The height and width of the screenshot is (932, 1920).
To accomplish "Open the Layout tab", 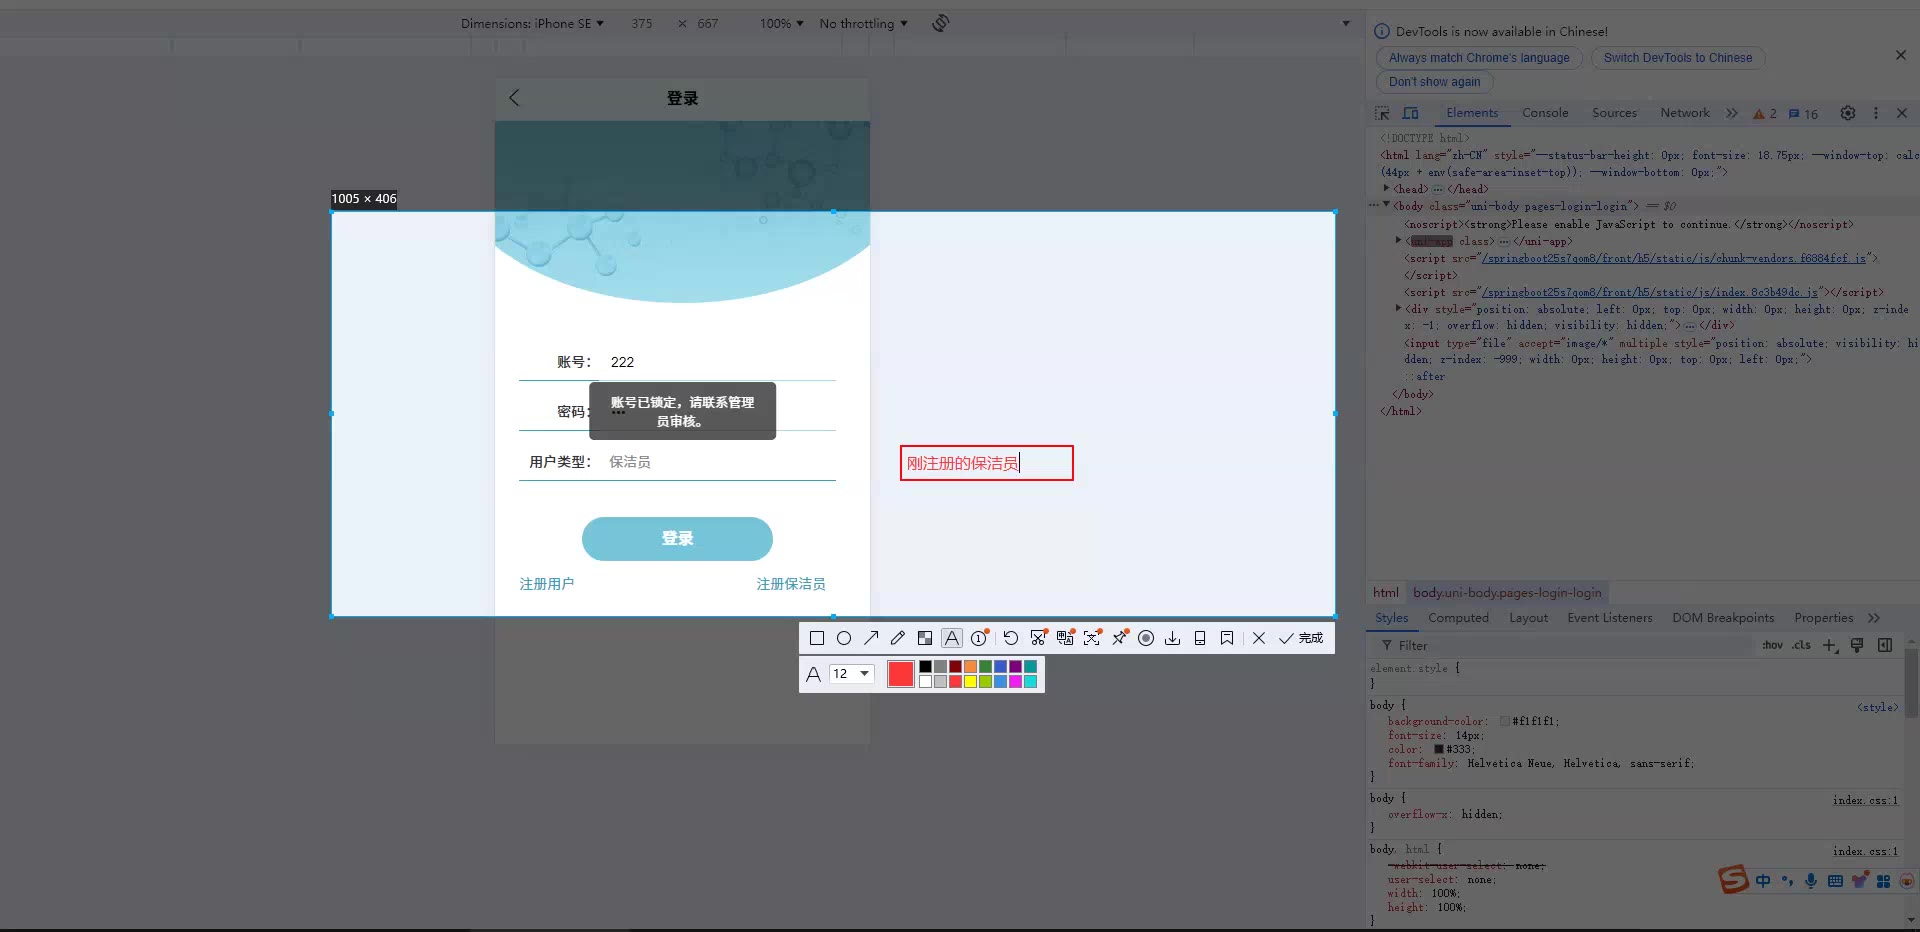I will tap(1528, 618).
